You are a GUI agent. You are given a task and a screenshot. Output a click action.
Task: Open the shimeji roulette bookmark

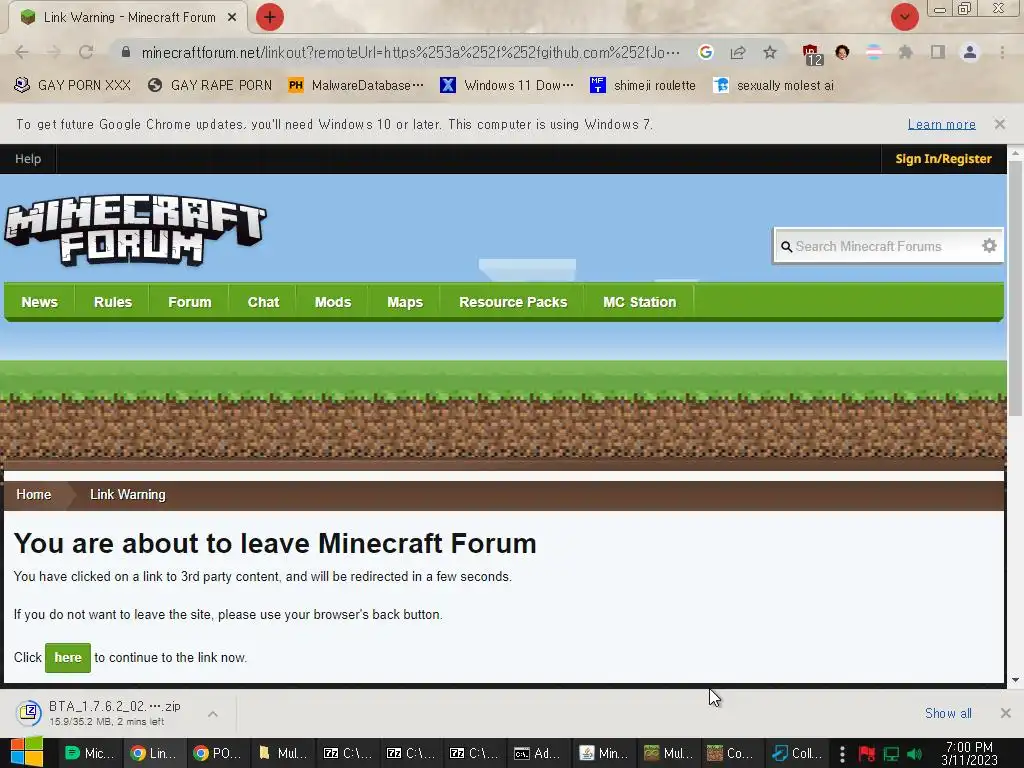643,86
